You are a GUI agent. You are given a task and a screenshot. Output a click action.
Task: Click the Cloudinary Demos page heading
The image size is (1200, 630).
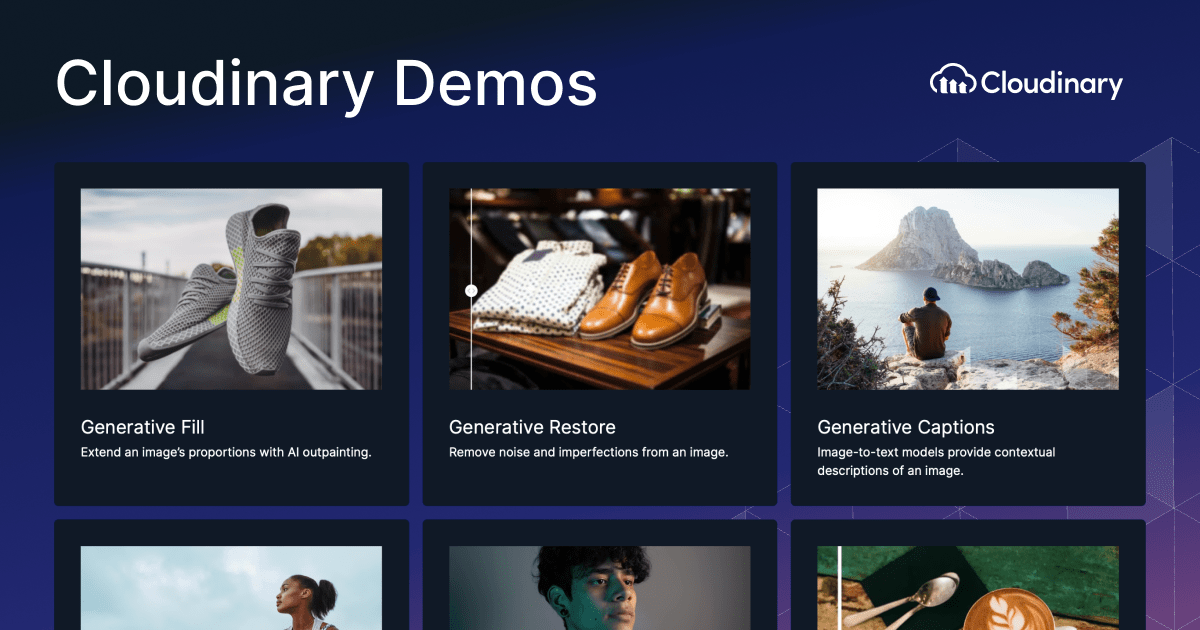point(327,85)
